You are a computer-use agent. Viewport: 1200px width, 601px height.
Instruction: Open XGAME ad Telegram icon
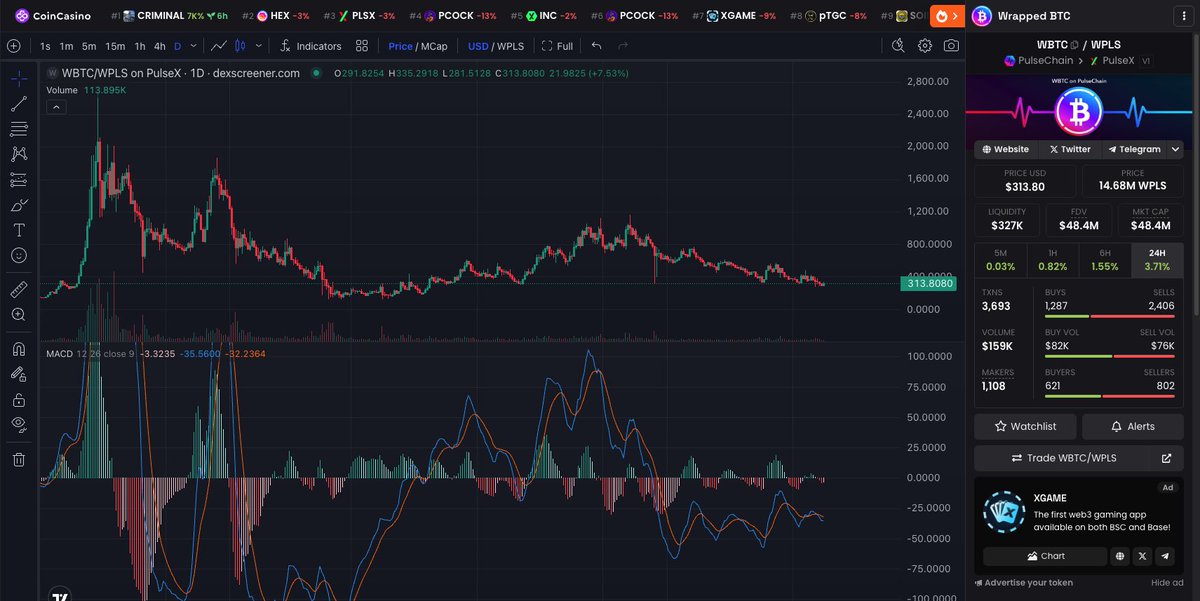[x=1166, y=556]
